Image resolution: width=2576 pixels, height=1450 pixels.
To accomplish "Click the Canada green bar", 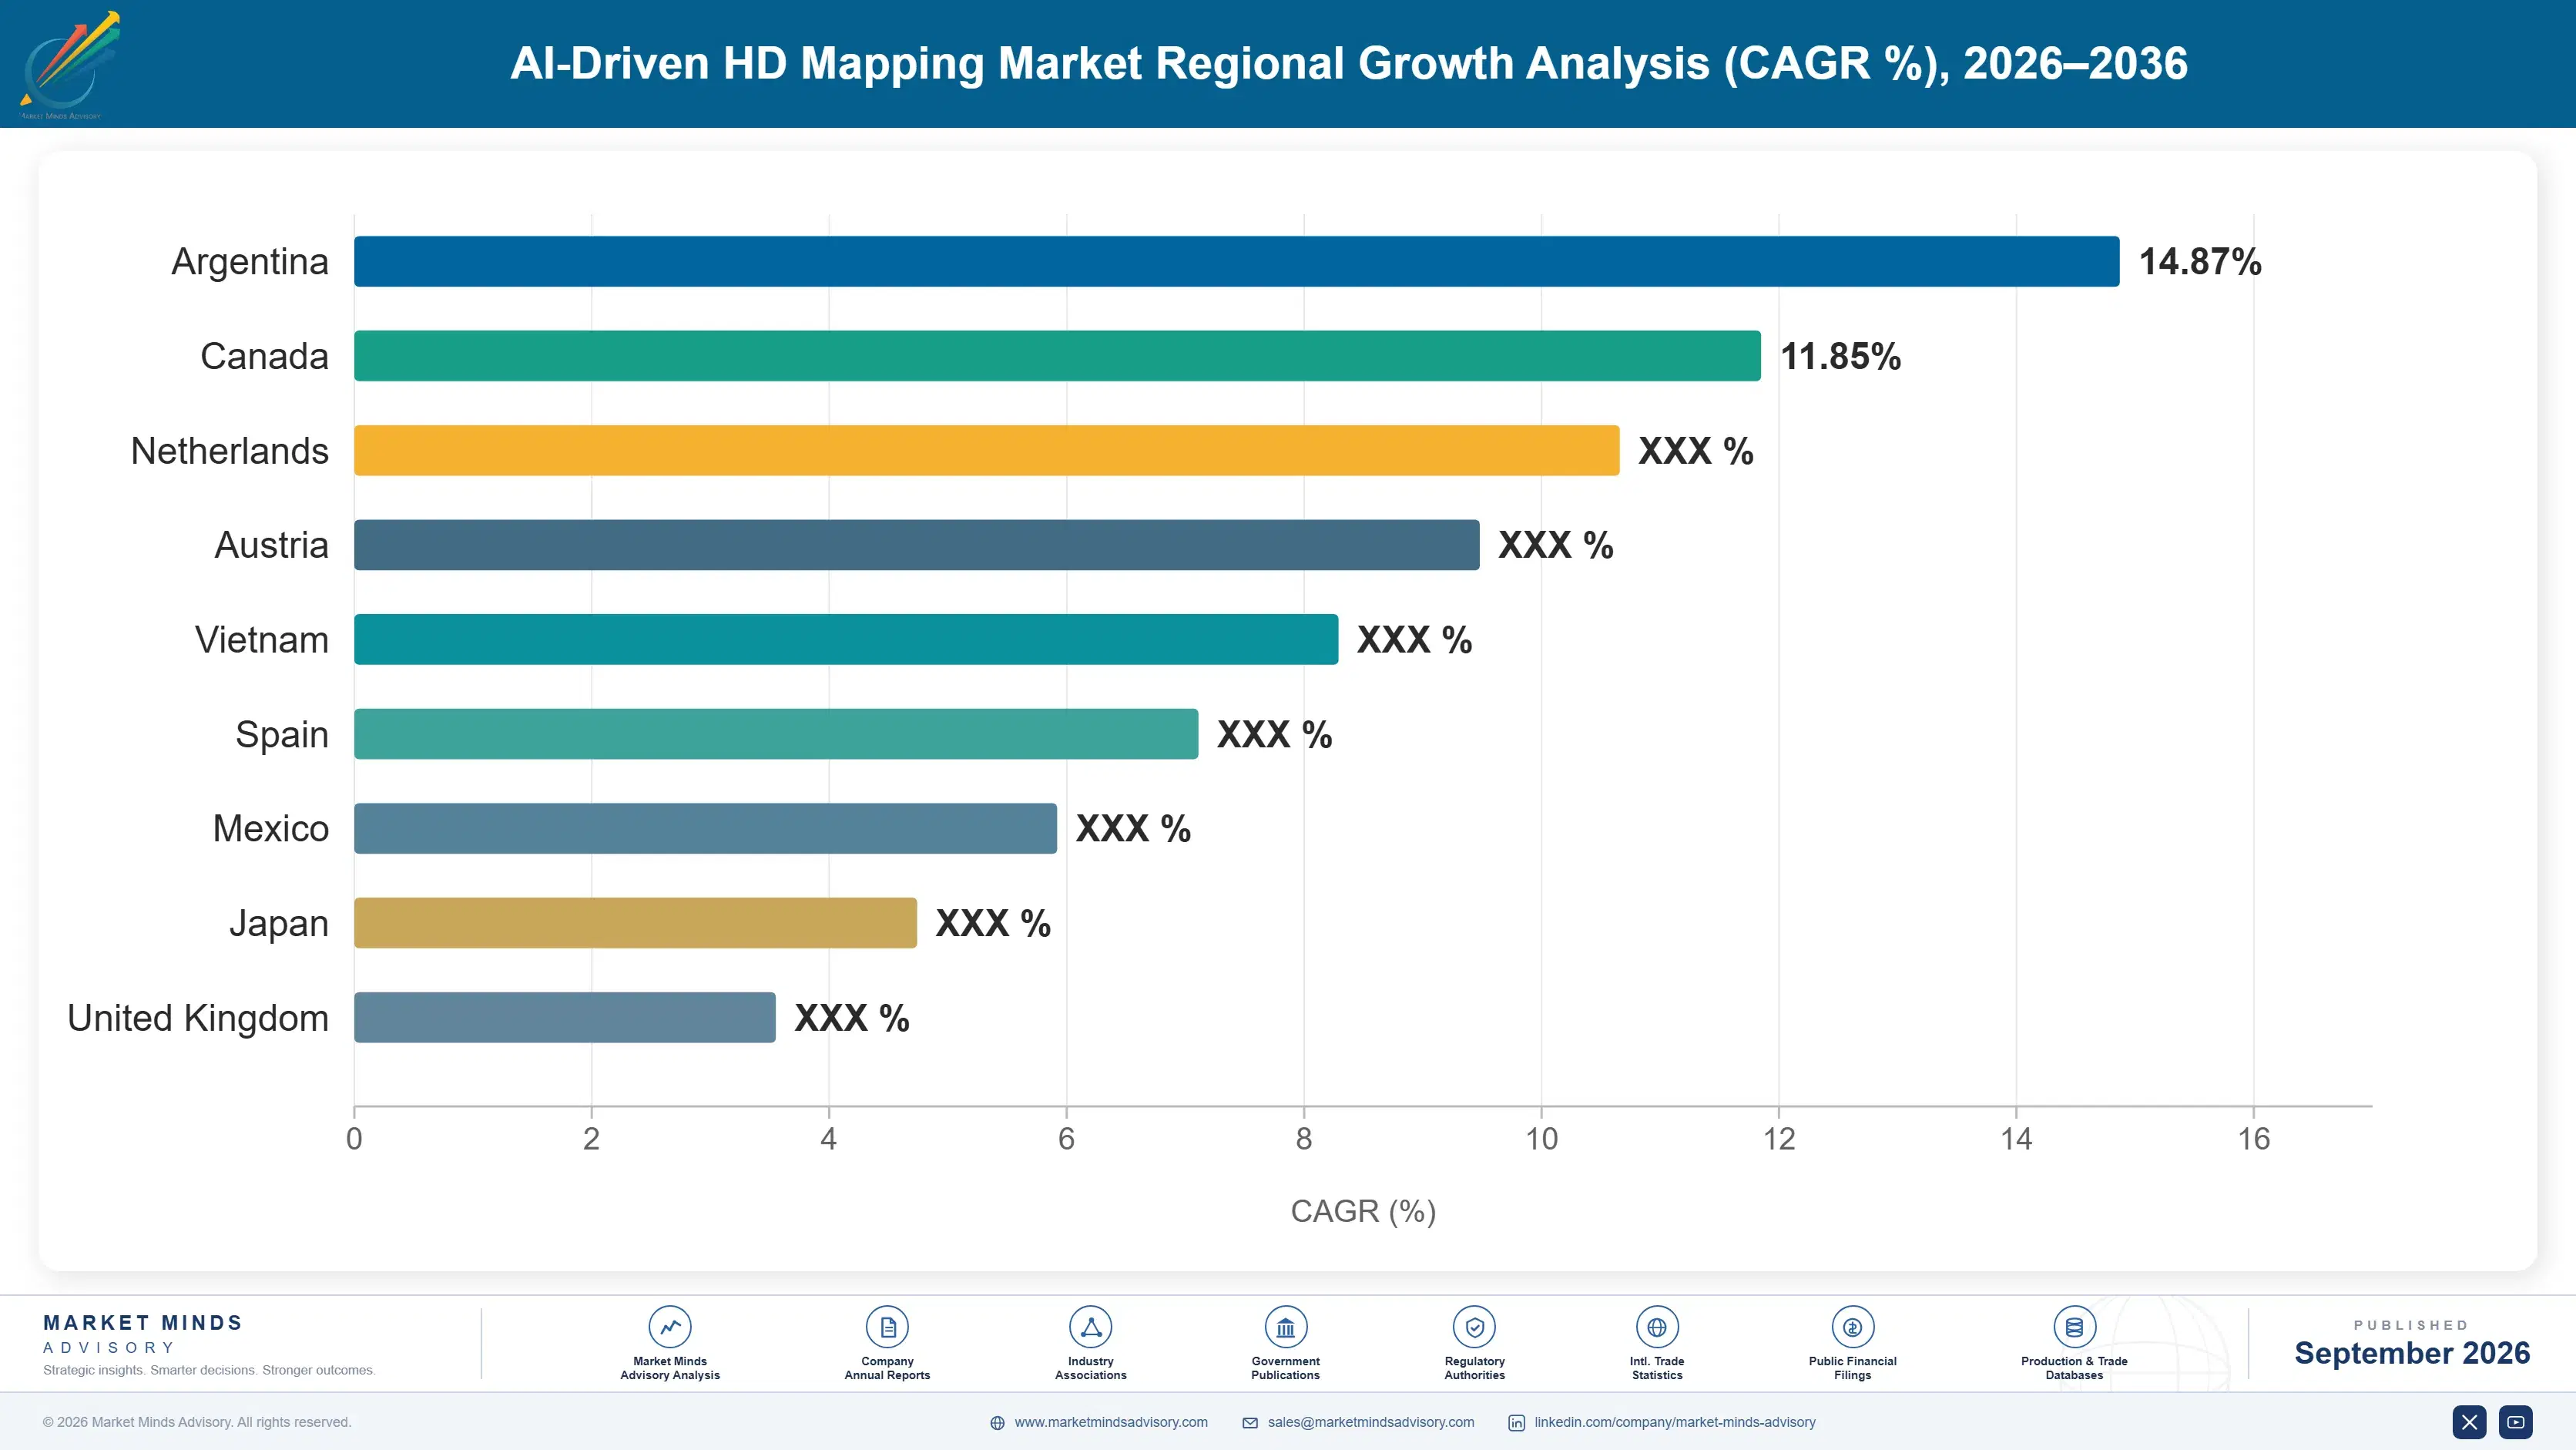I will point(1057,356).
